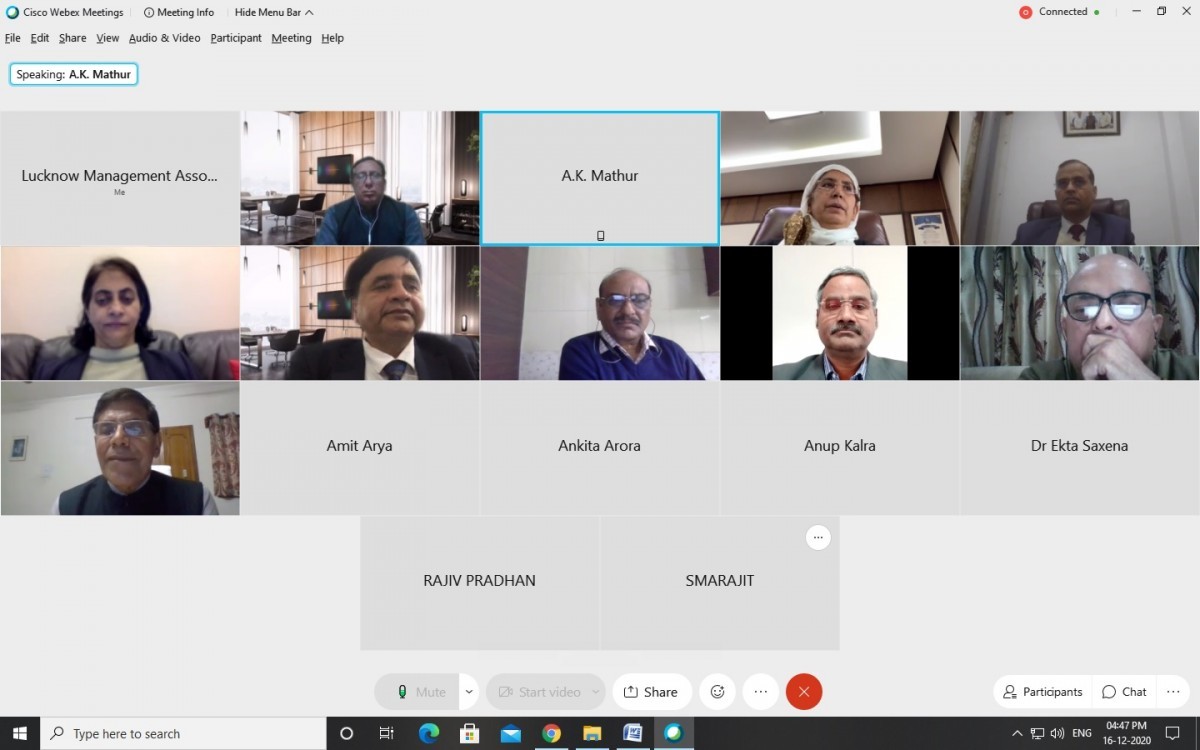The height and width of the screenshot is (750, 1200).
Task: Open the Share menu
Action: 73,38
